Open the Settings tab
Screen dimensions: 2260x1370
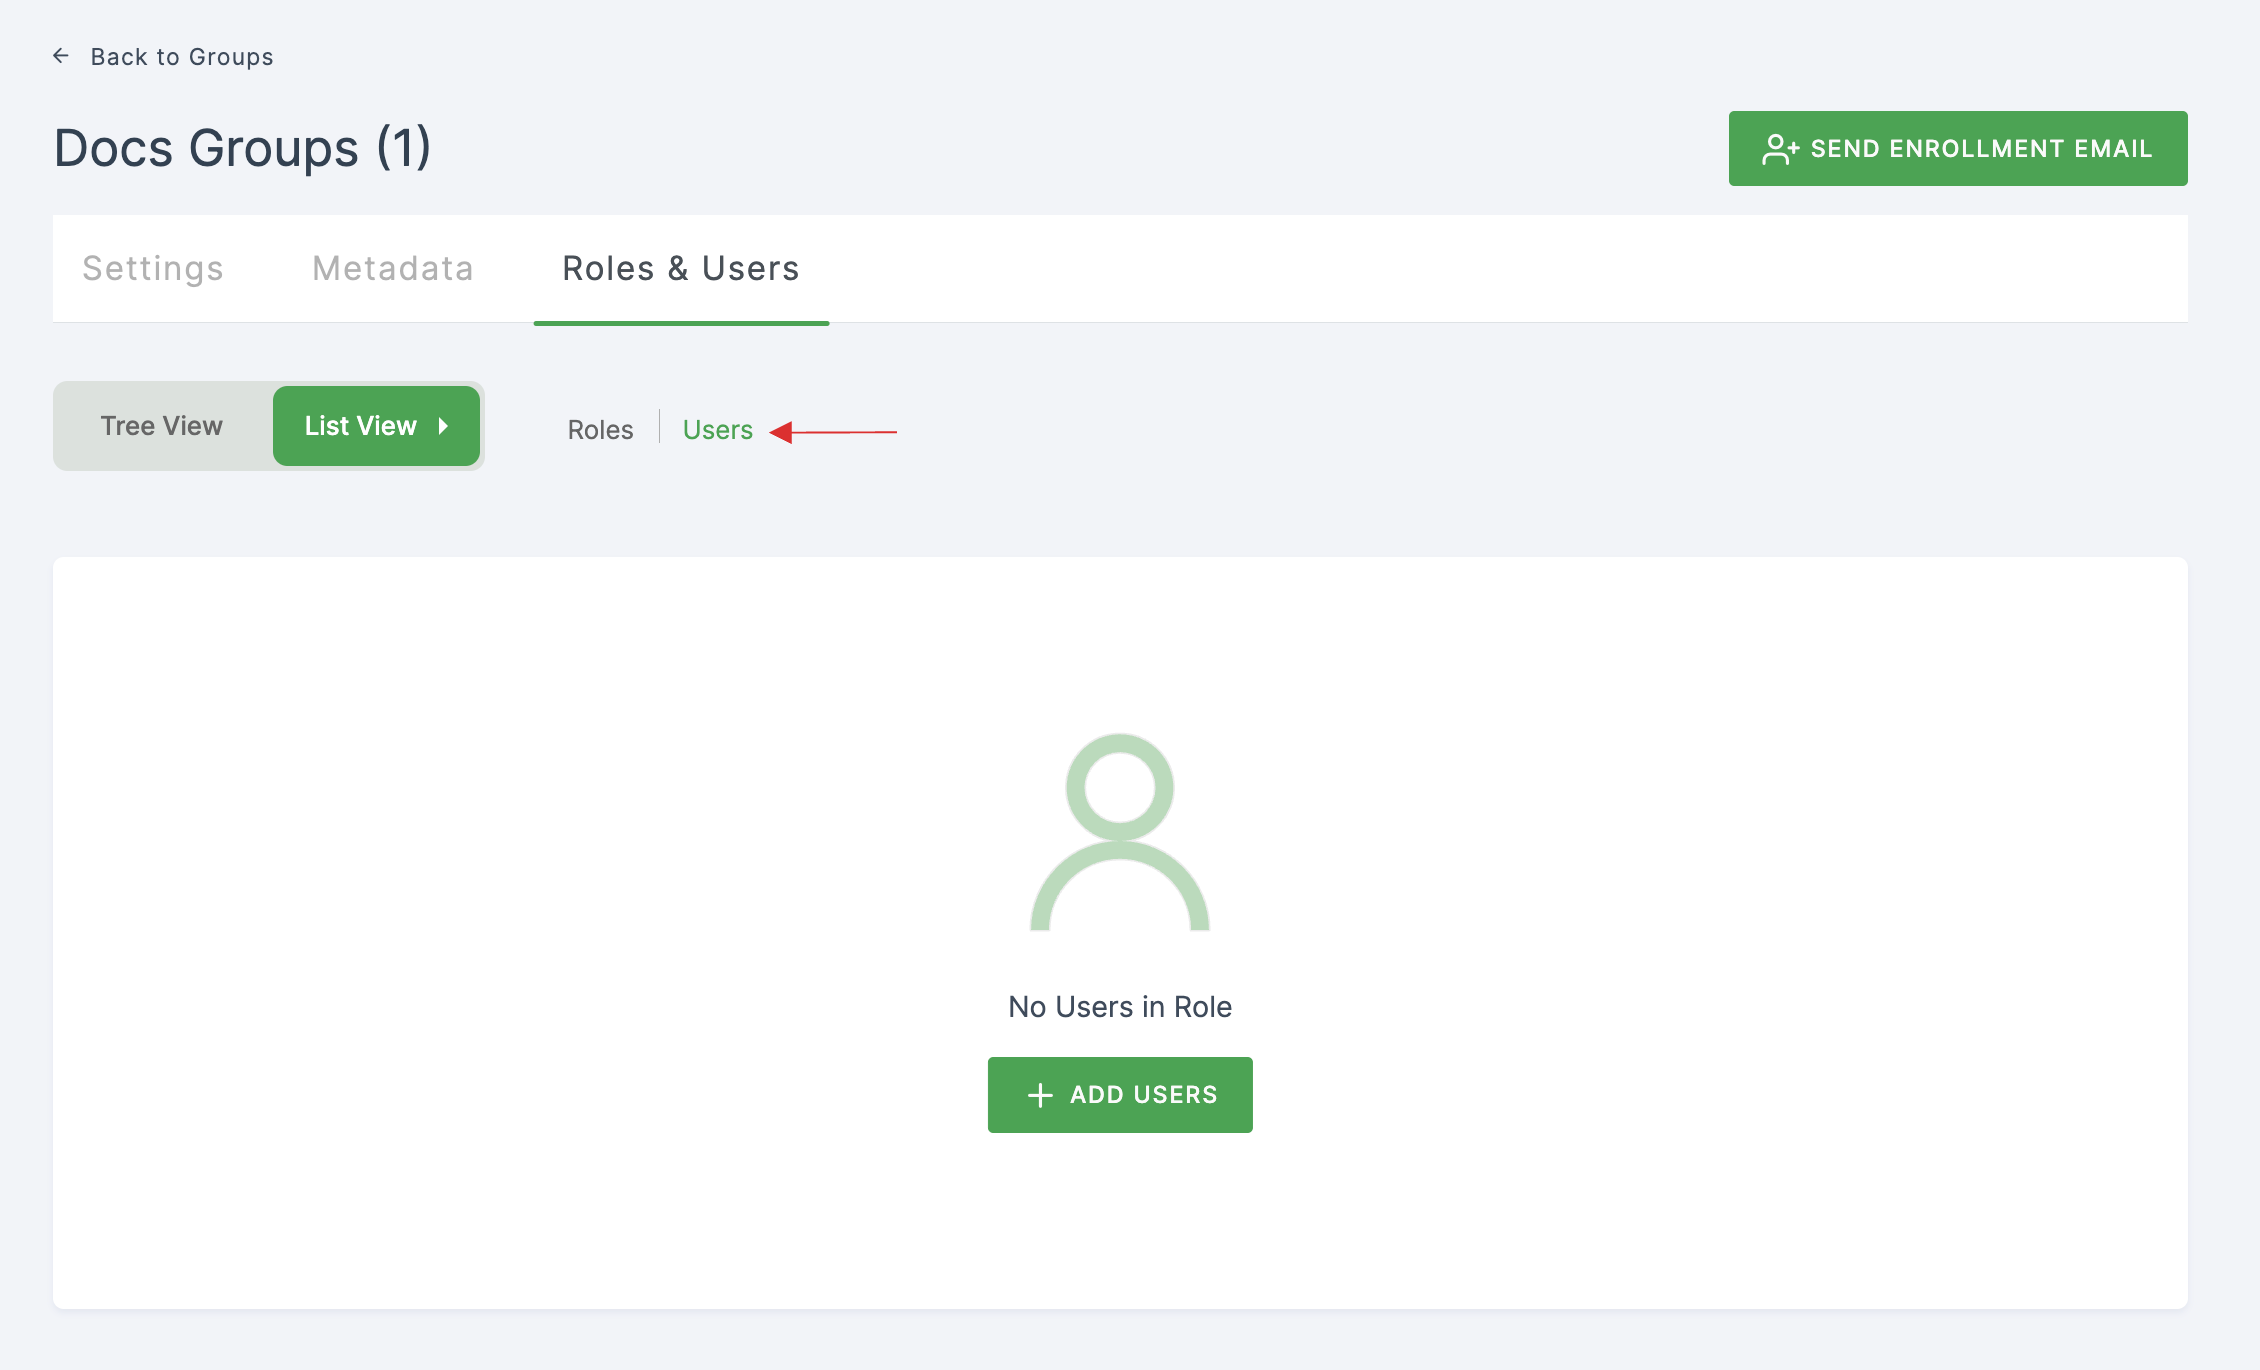153,268
